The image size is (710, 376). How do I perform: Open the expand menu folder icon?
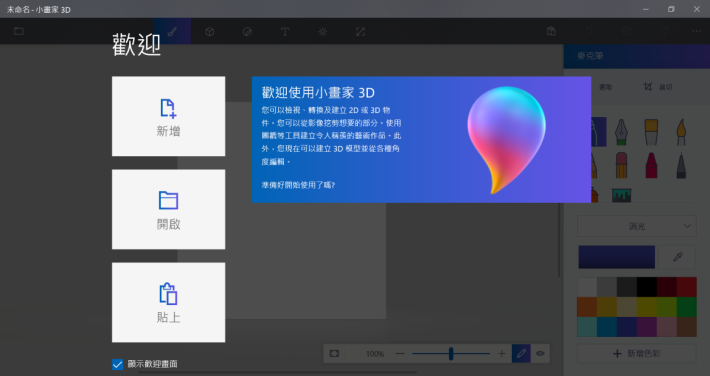pos(19,31)
